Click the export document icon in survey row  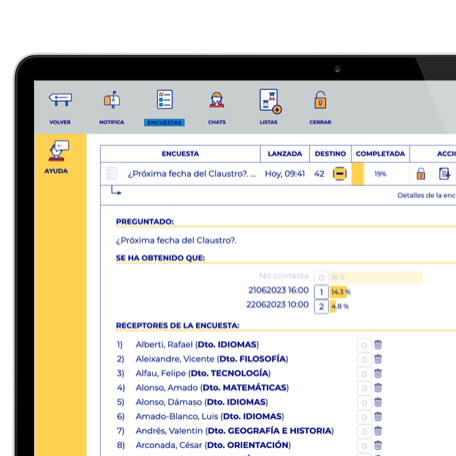[444, 174]
